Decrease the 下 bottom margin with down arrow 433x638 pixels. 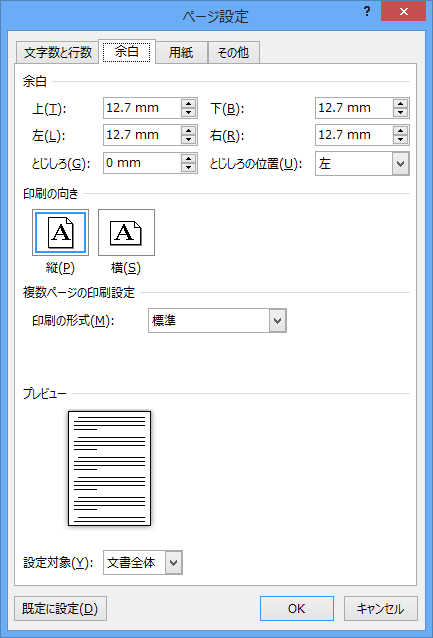click(400, 113)
